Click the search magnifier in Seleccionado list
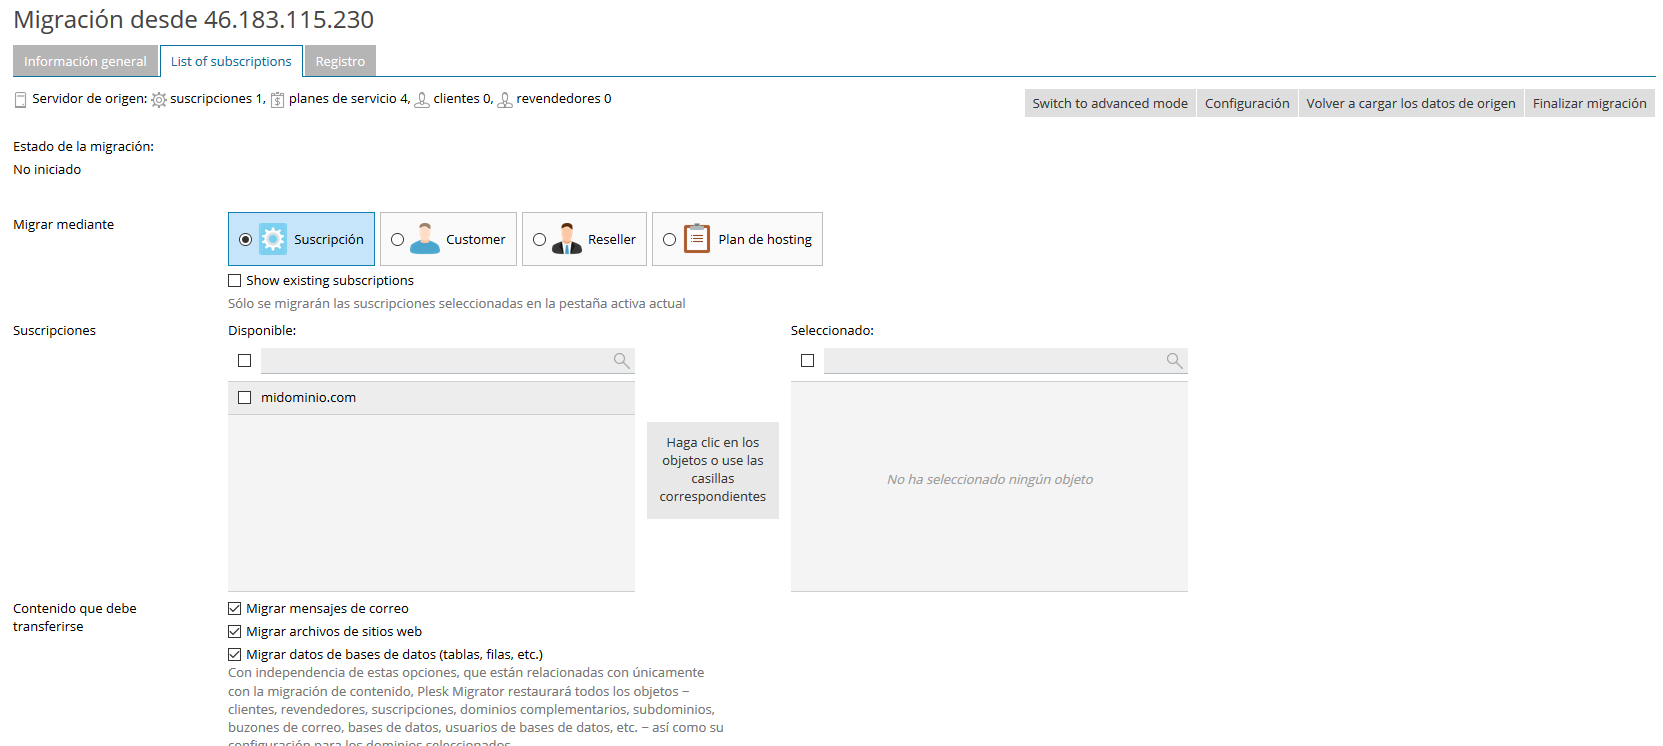This screenshot has width=1663, height=746. point(1174,361)
